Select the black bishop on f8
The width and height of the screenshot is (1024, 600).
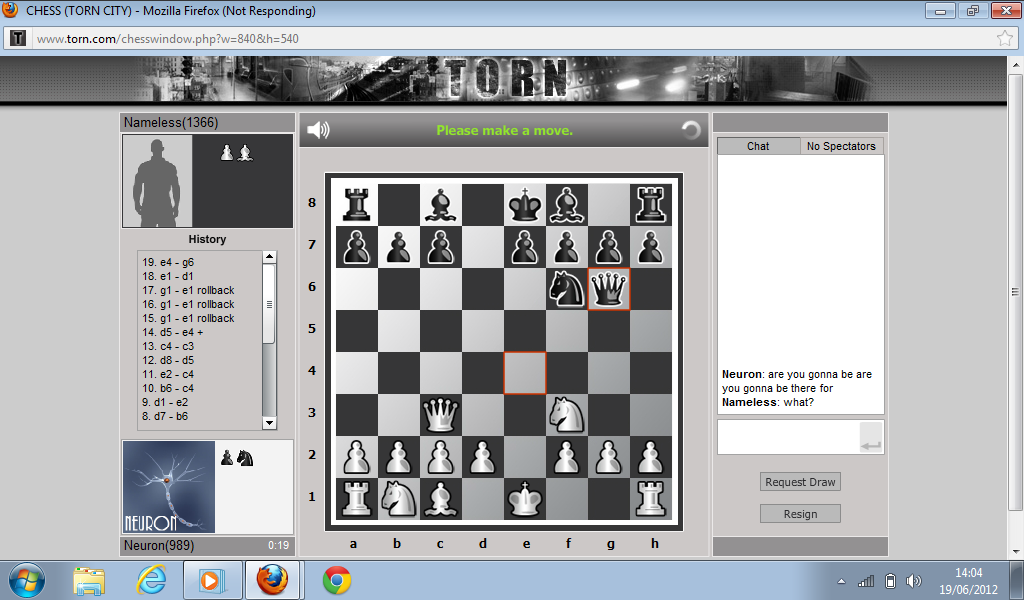[x=567, y=205]
